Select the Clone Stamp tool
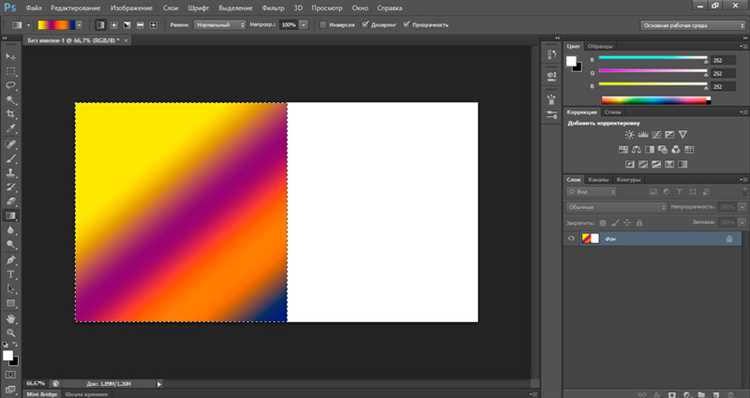 coord(11,173)
